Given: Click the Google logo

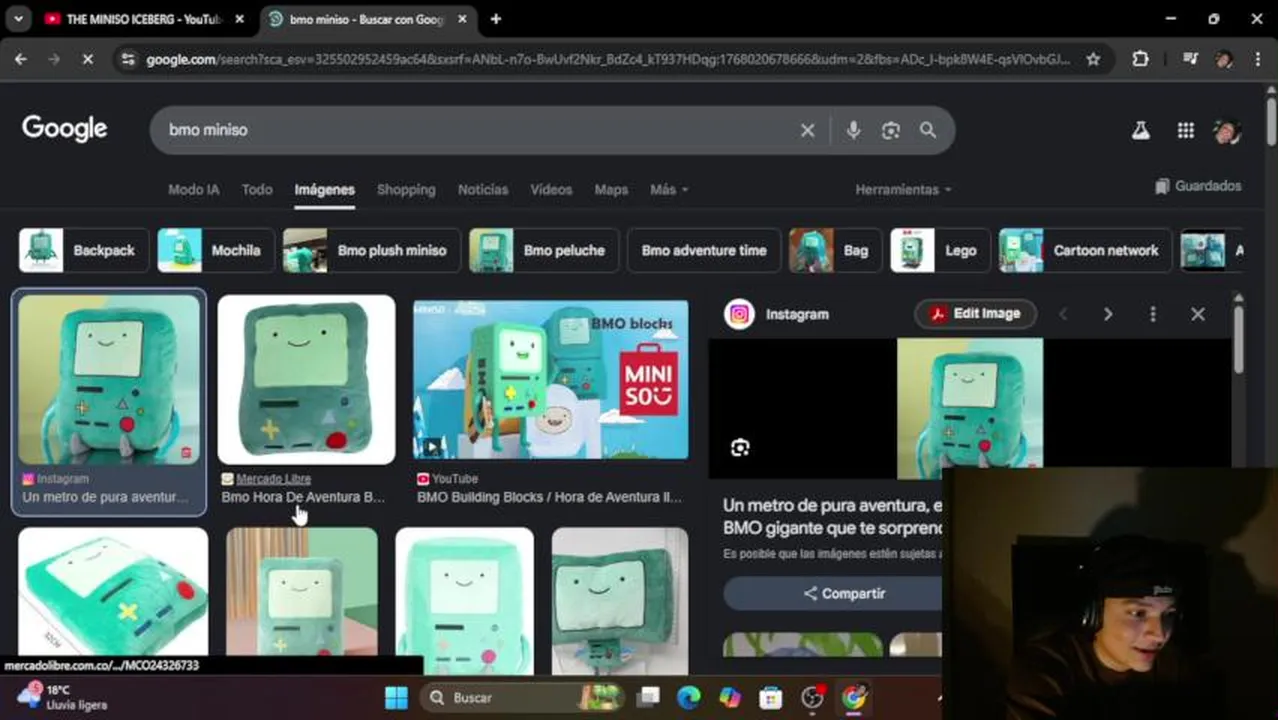Looking at the screenshot, I should [64, 129].
